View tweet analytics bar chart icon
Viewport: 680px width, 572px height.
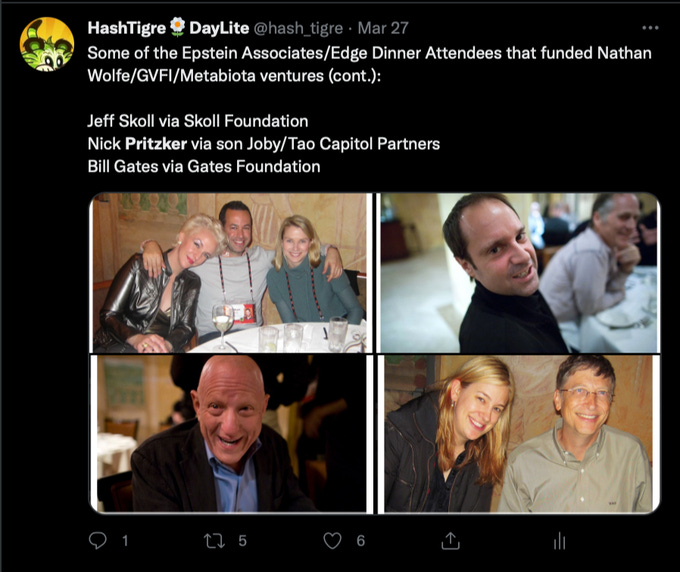[x=559, y=541]
